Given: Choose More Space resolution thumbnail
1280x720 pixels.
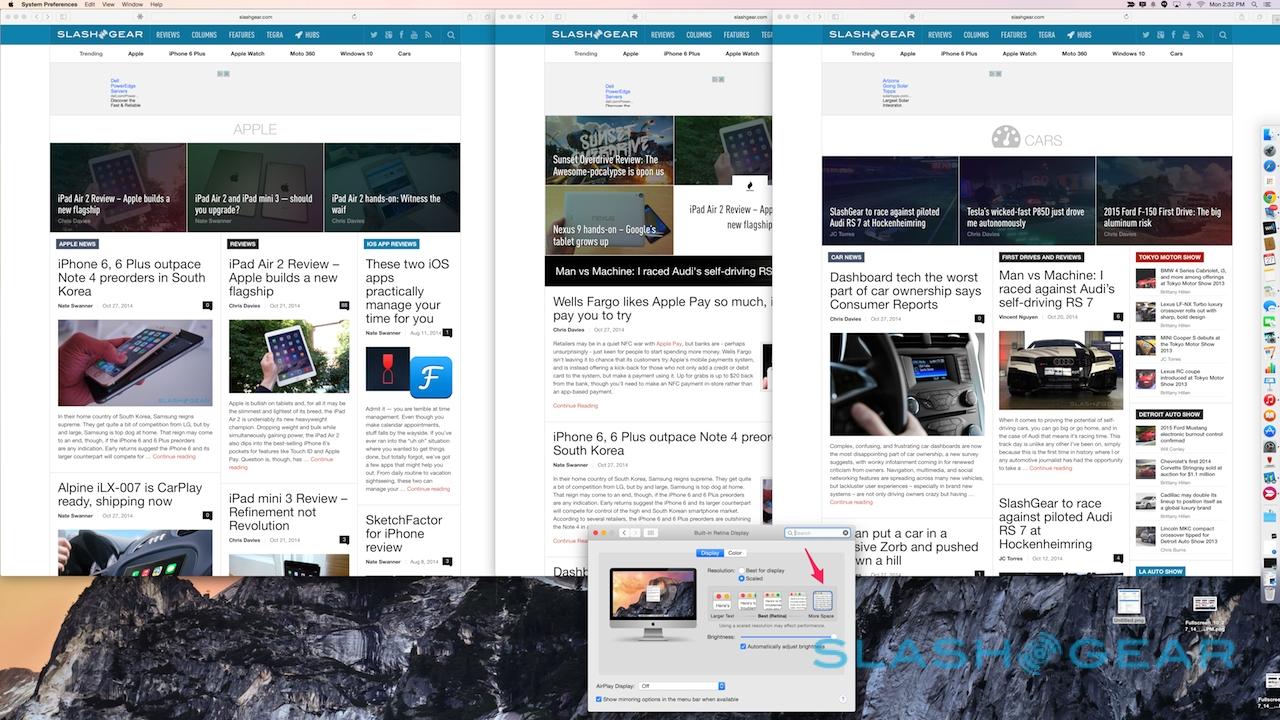Looking at the screenshot, I should 822,600.
